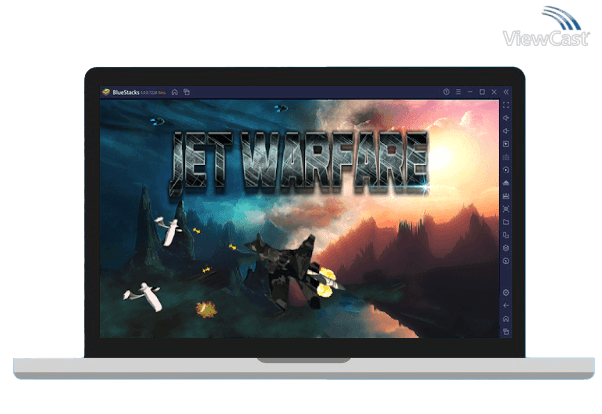Open game controls keyboard icon
The height and width of the screenshot is (414, 602).
tap(506, 157)
